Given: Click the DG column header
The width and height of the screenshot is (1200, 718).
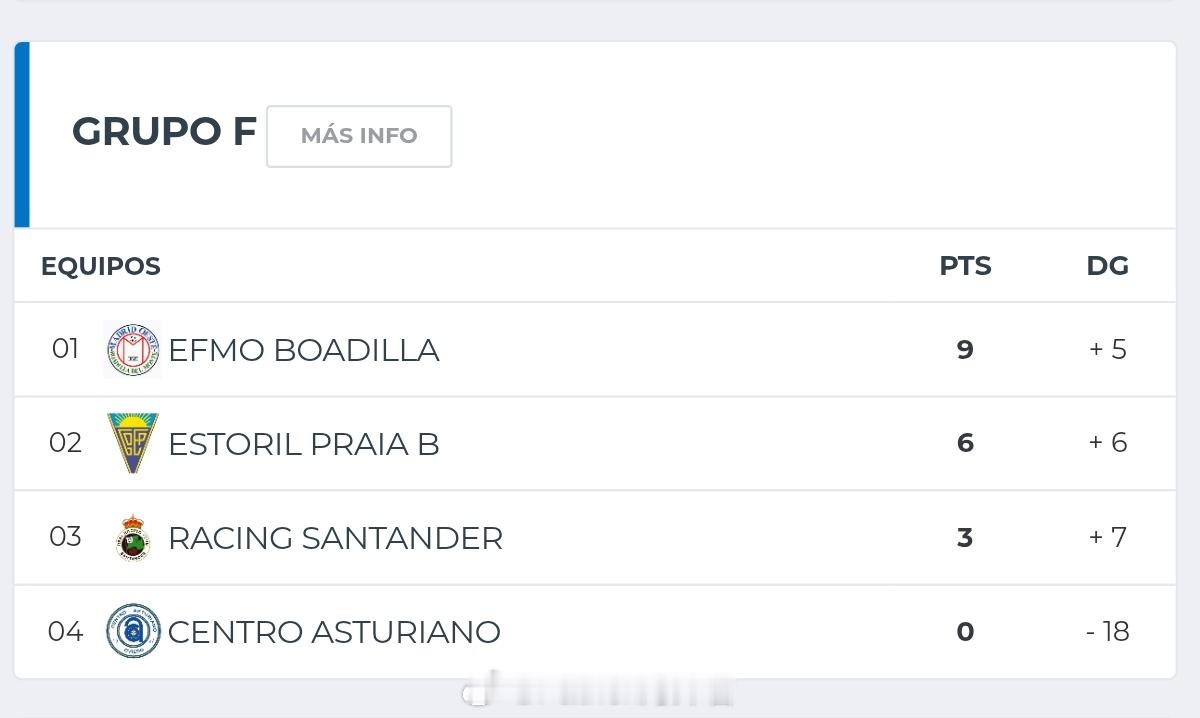Looking at the screenshot, I should coord(1107,266).
